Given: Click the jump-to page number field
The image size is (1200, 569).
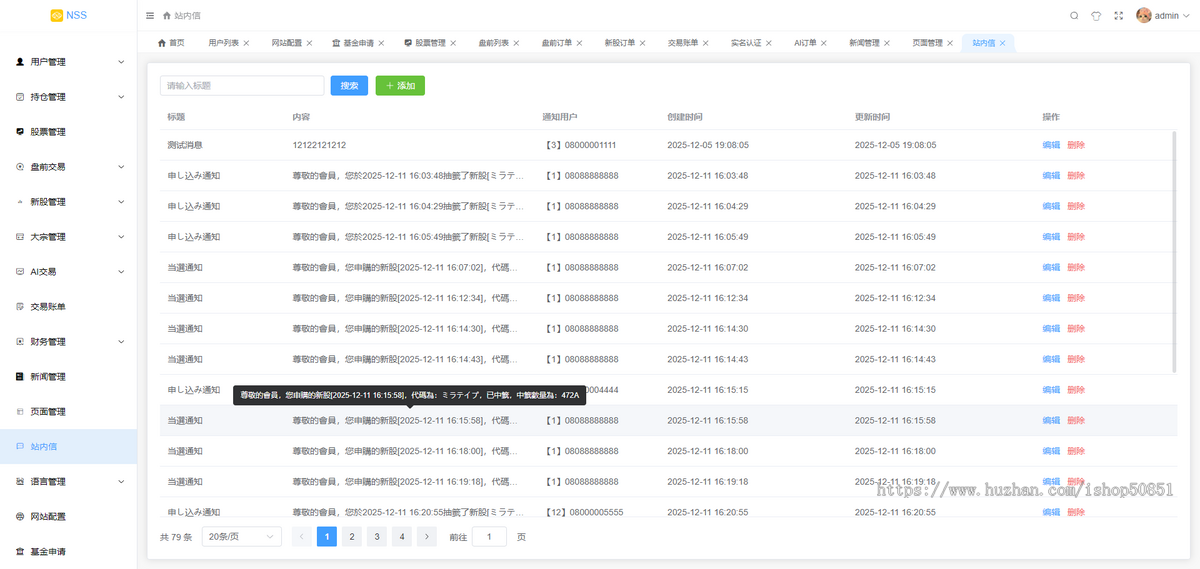Looking at the screenshot, I should (489, 537).
